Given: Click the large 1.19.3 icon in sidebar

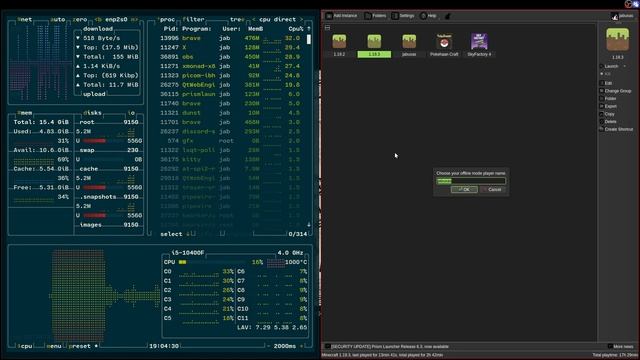Looking at the screenshot, I should (x=618, y=39).
